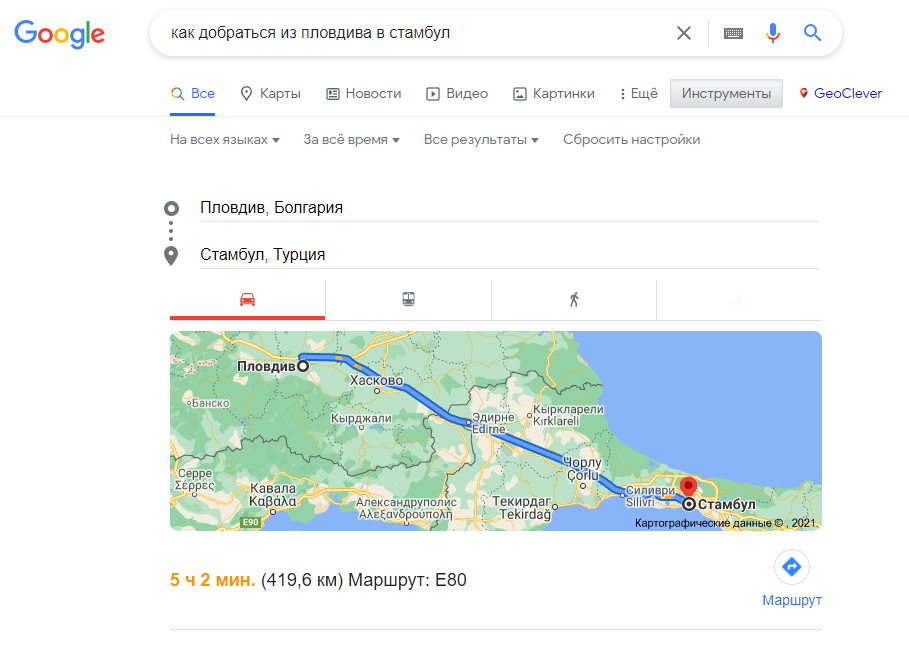Select the bicycle mode tab

coord(739,300)
